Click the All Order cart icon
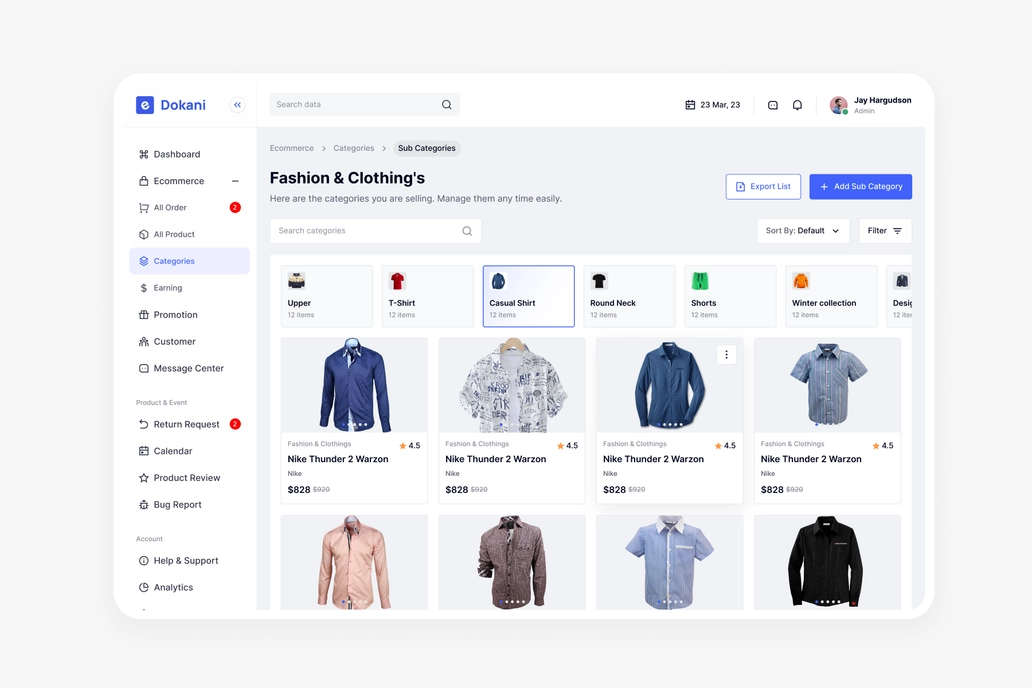This screenshot has height=688, width=1032. (x=143, y=208)
